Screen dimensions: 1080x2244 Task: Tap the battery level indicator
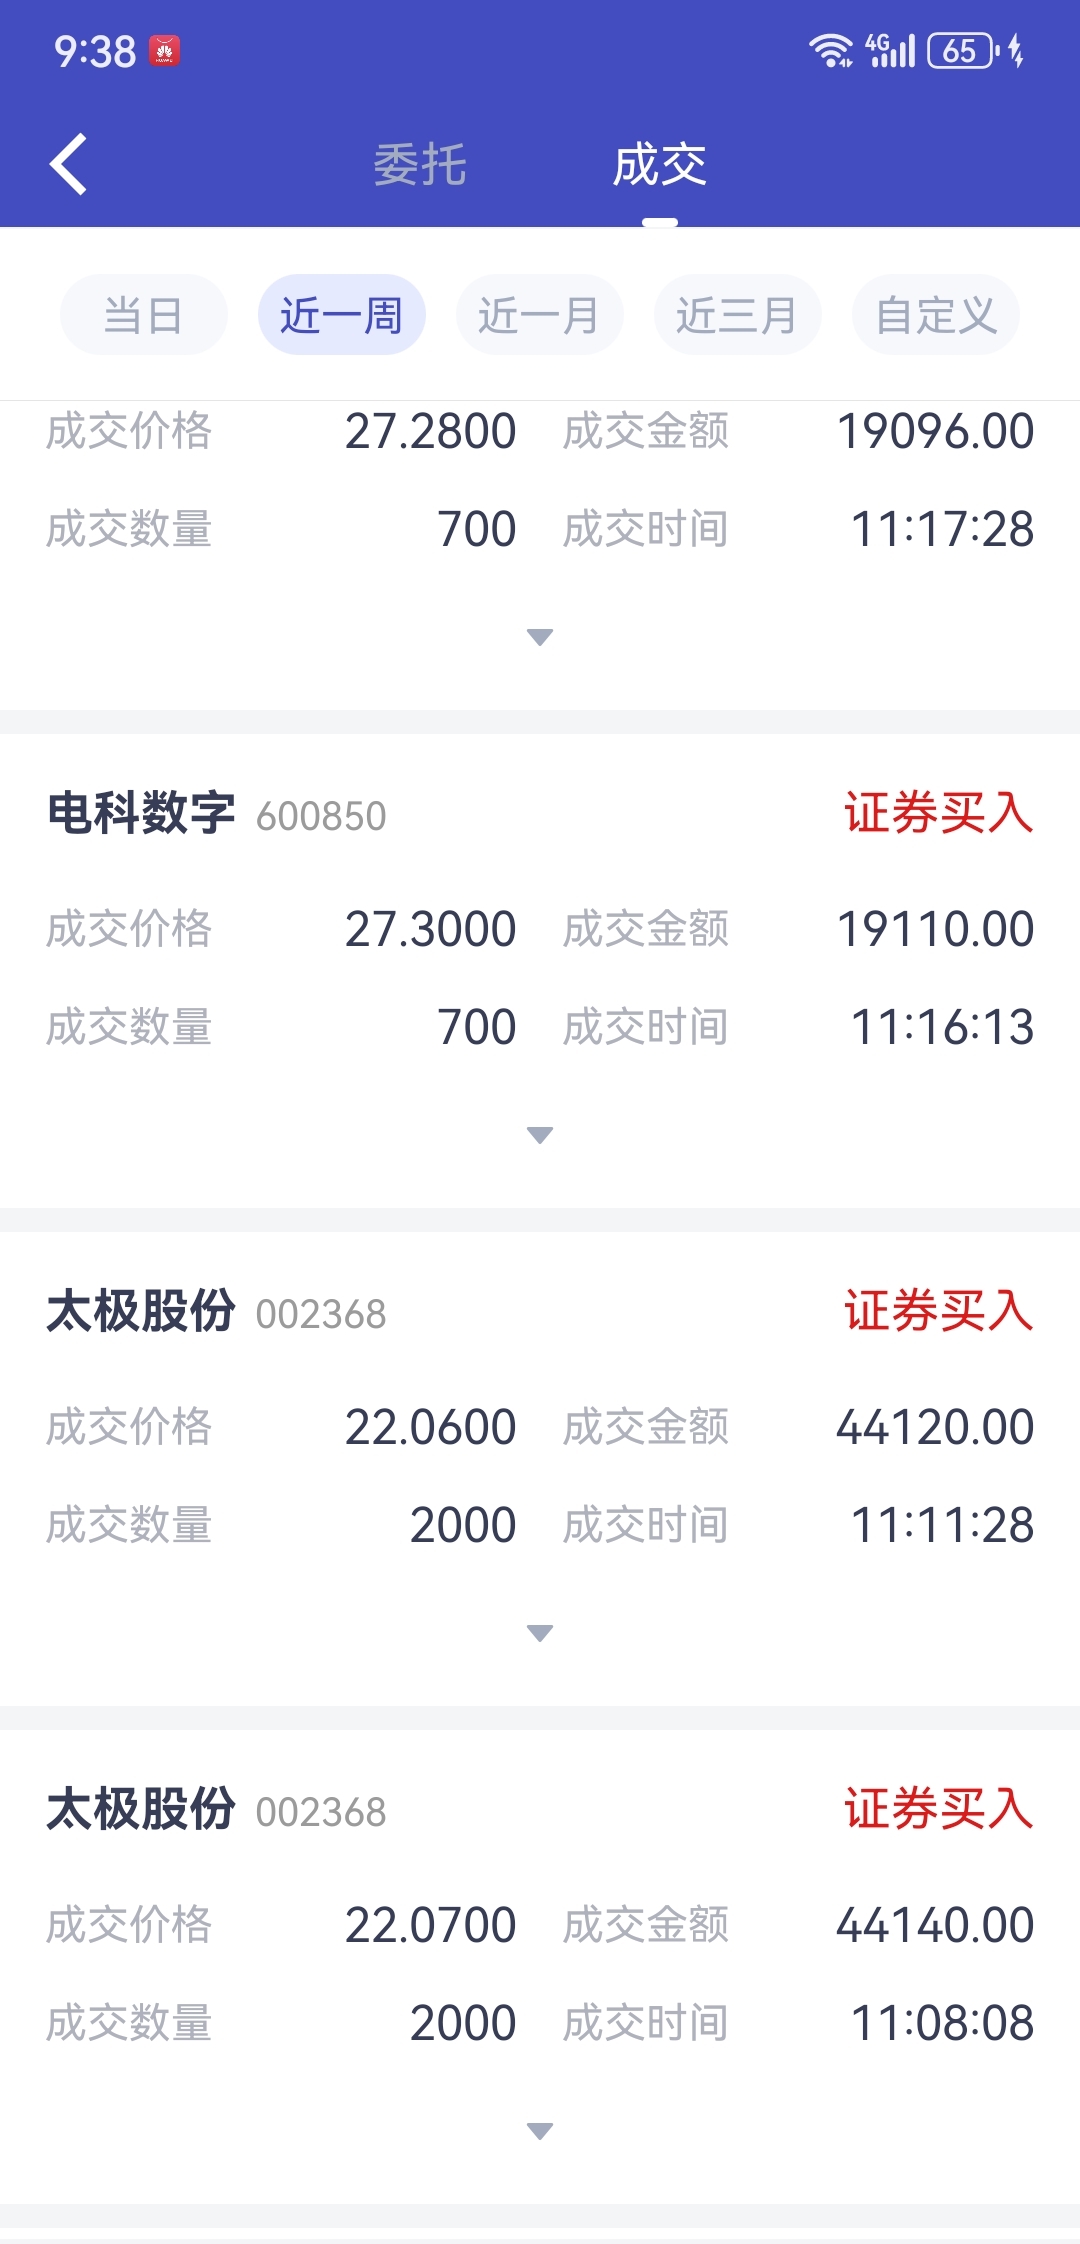(963, 50)
